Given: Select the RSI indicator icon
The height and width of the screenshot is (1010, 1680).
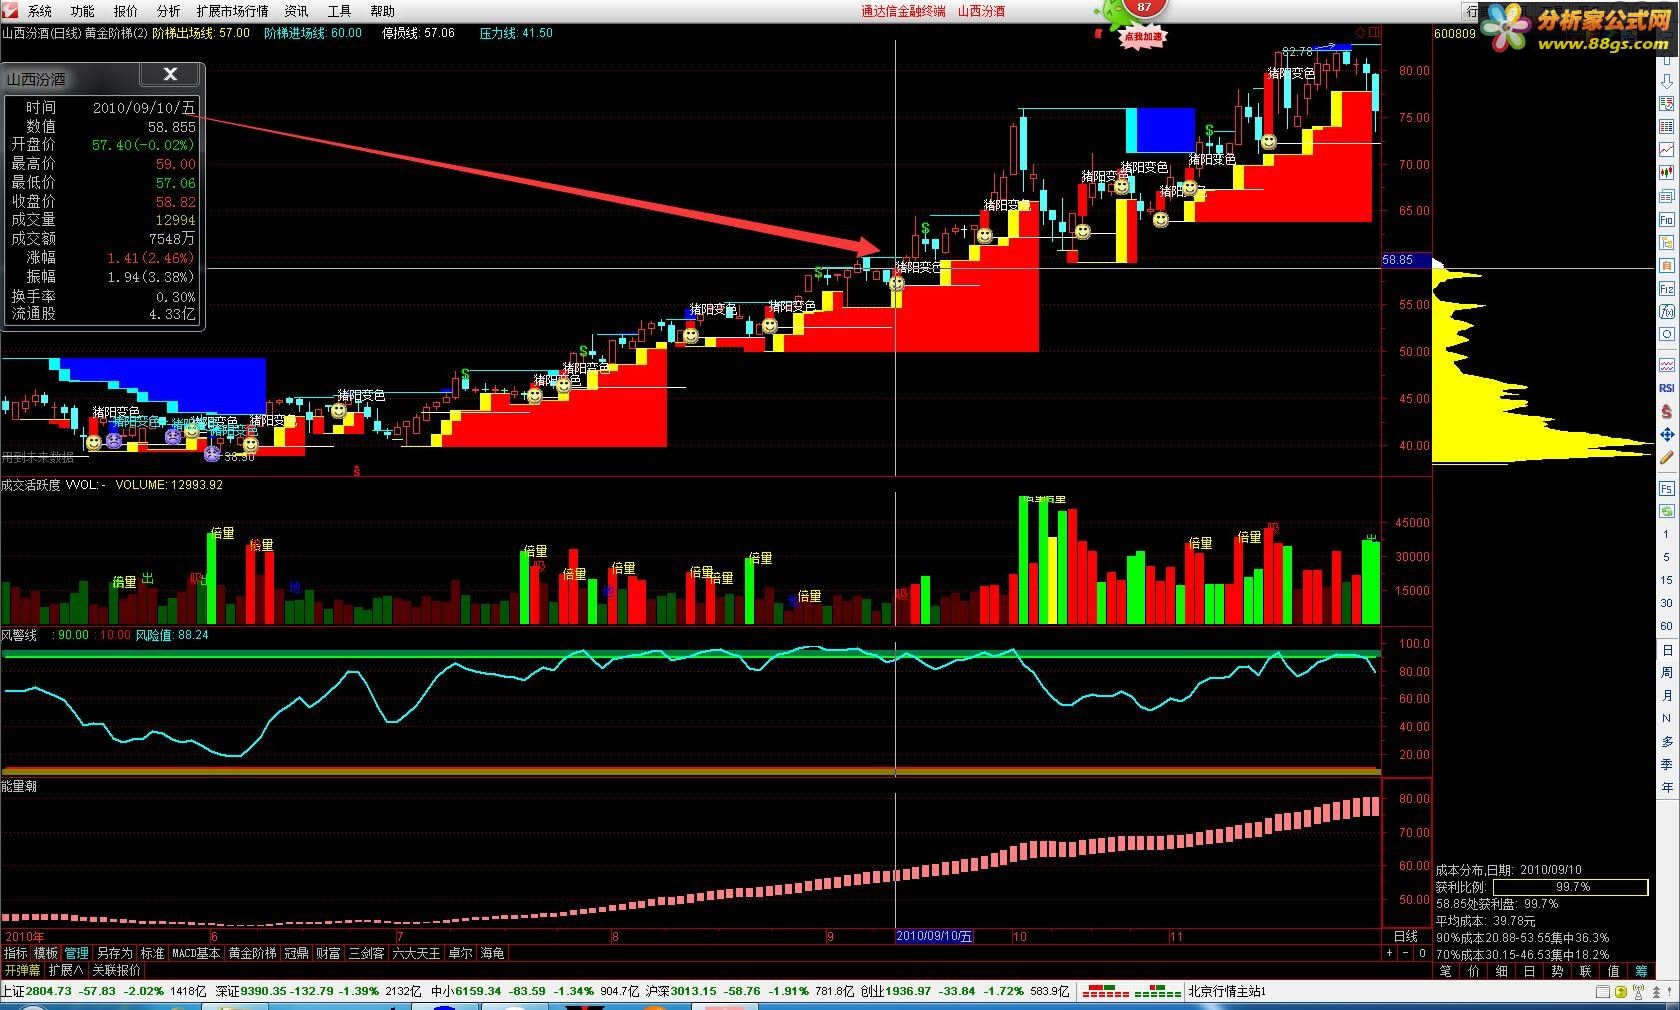Looking at the screenshot, I should pyautogui.click(x=1667, y=388).
